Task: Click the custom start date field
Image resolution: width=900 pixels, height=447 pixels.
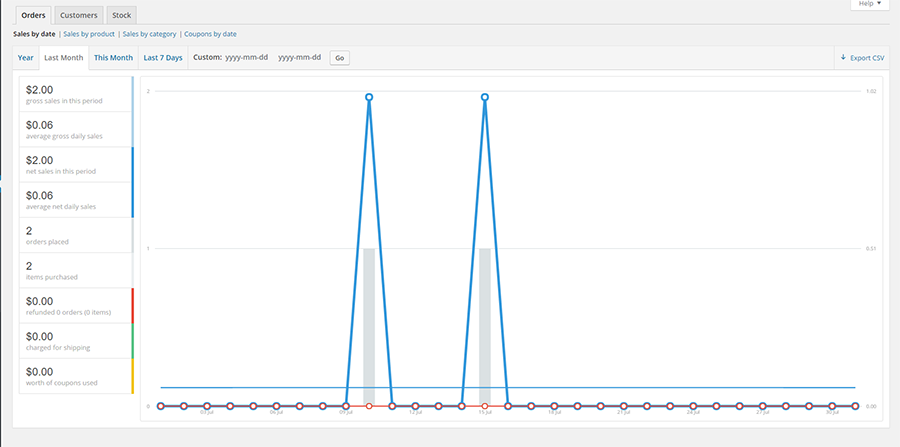Action: pyautogui.click(x=247, y=57)
